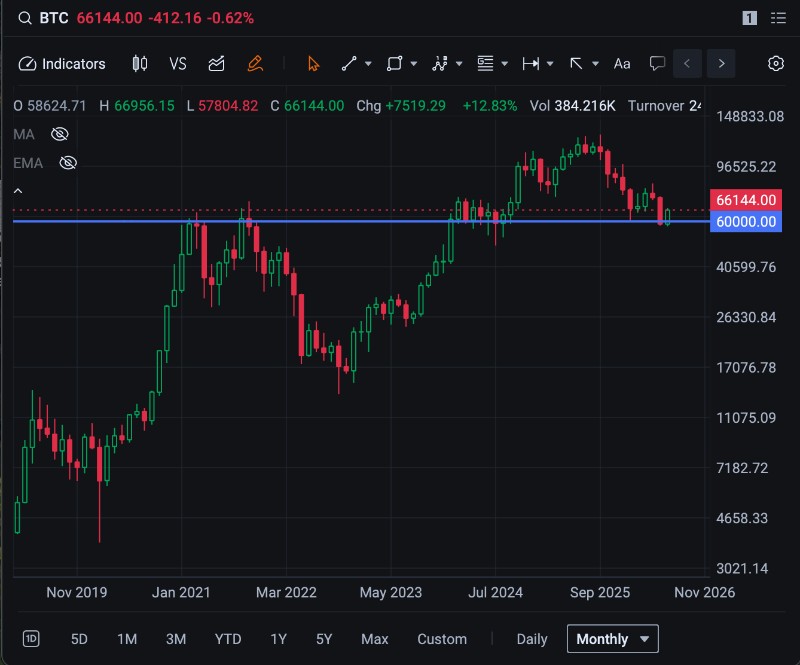Open the Monthly interval dropdown

(x=612, y=639)
